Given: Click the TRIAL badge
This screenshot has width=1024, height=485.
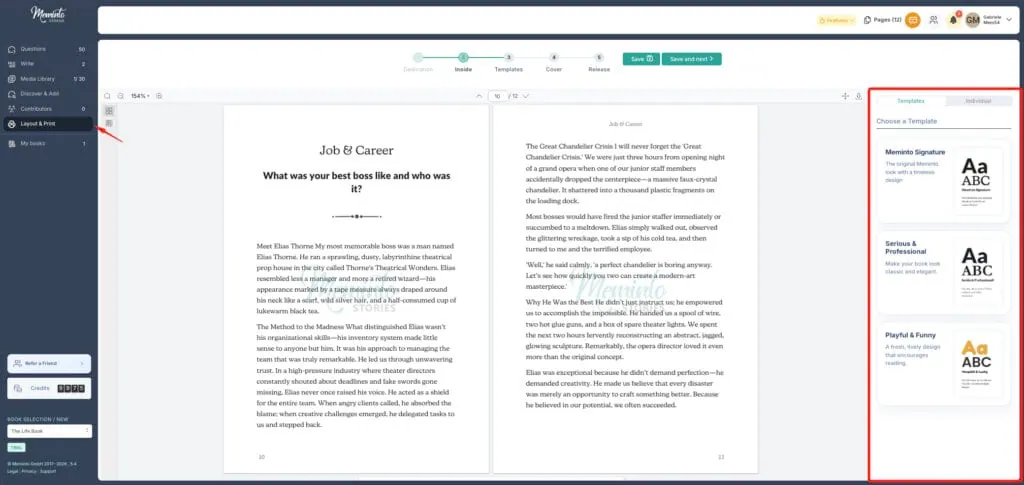Looking at the screenshot, I should (x=16, y=447).
